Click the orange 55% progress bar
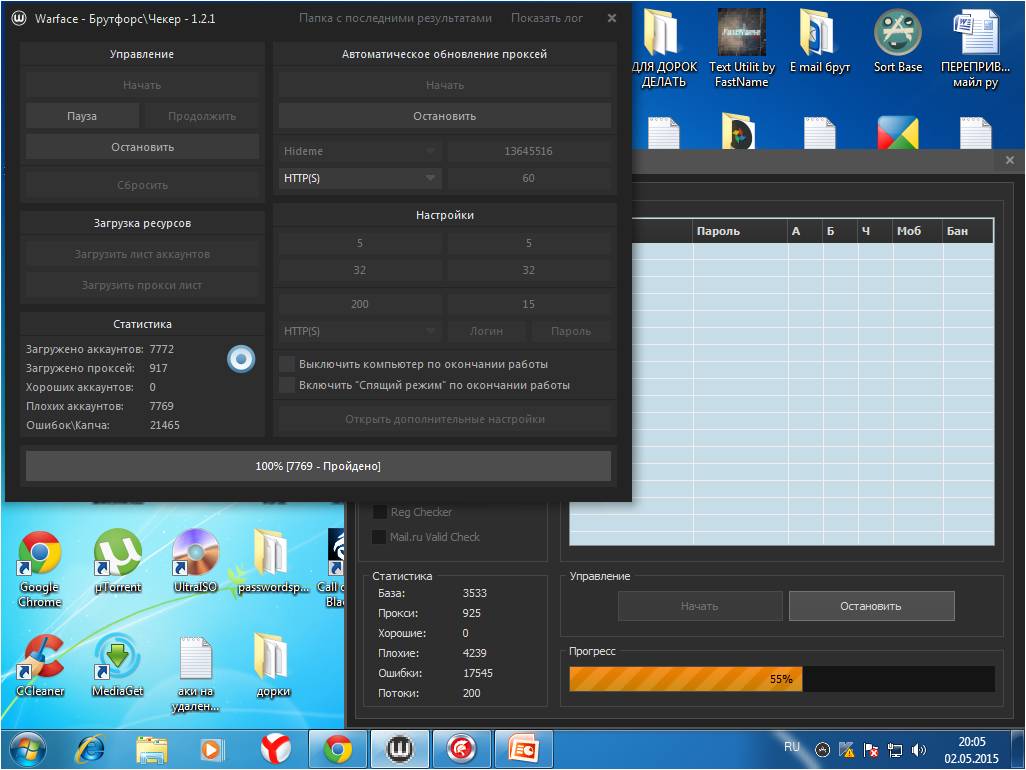This screenshot has width=1026, height=770. [781, 678]
